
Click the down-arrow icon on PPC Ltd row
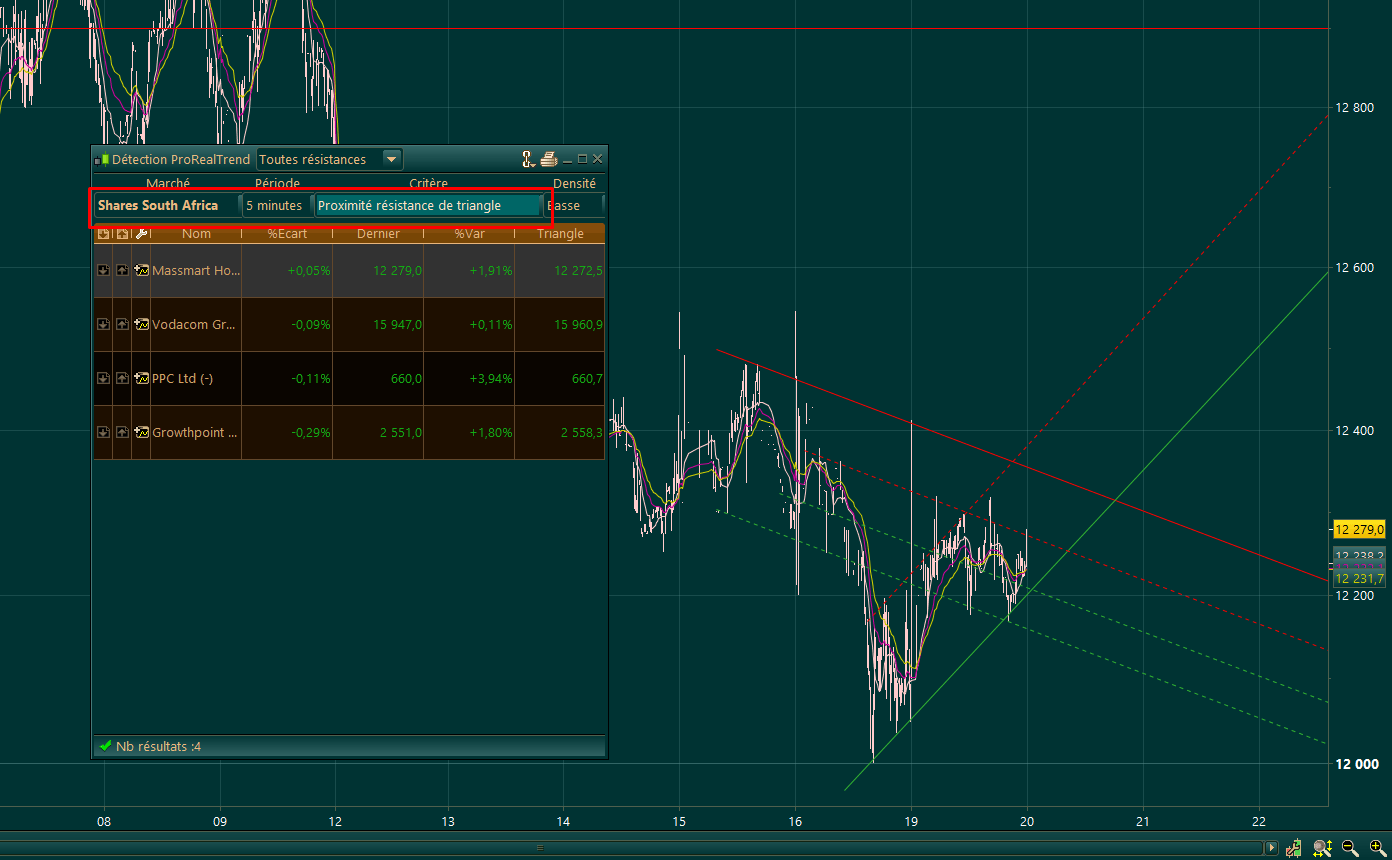pos(103,378)
